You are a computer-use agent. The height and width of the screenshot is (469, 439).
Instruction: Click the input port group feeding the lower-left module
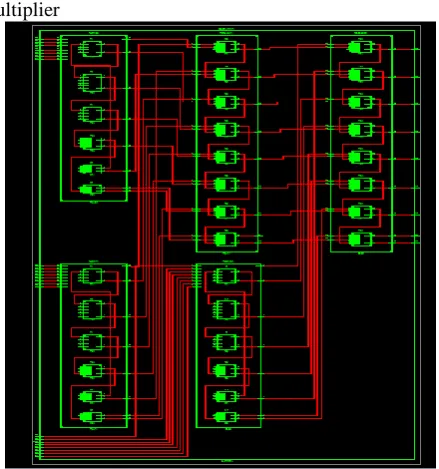tap(39, 276)
